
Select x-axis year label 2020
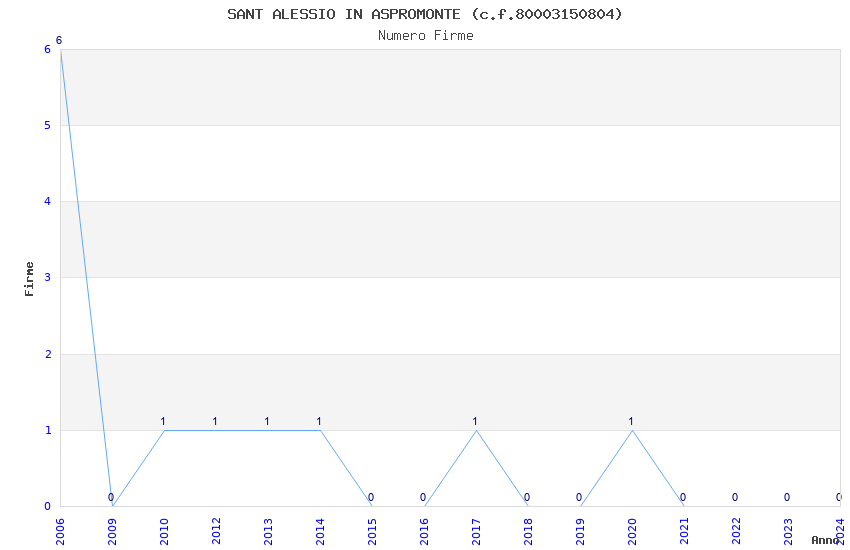pyautogui.click(x=633, y=532)
